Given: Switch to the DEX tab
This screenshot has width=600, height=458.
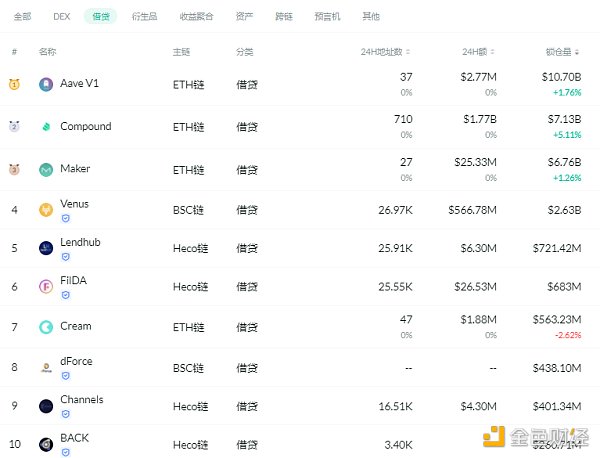Looking at the screenshot, I should point(62,16).
